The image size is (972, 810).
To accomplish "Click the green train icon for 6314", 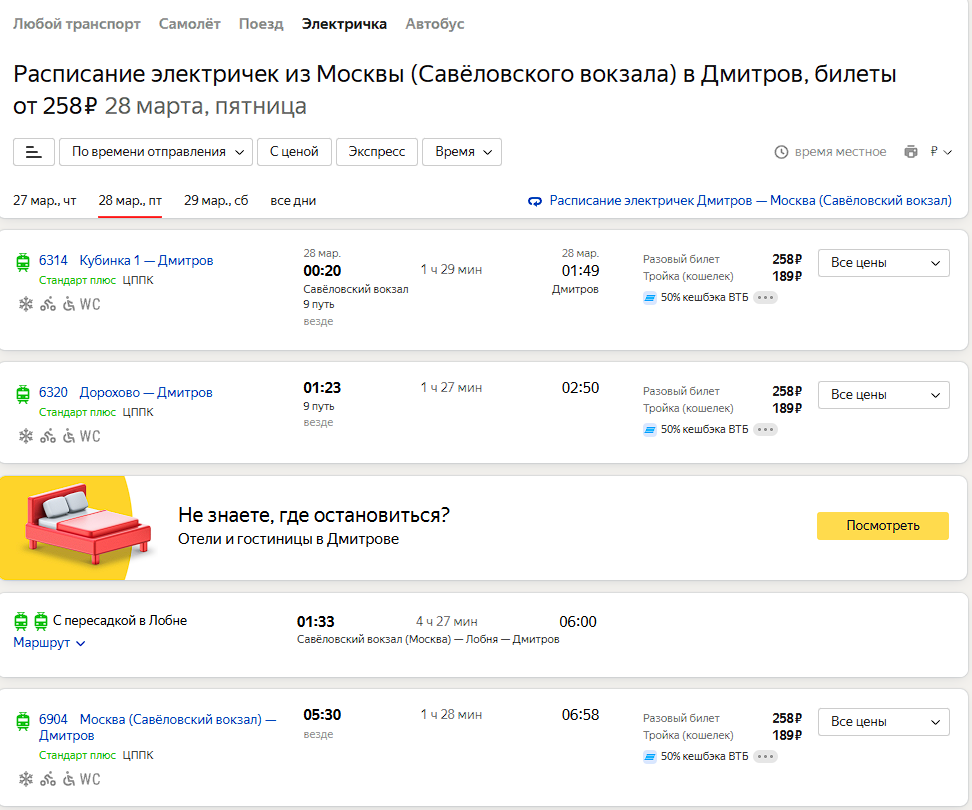I will click(x=23, y=262).
